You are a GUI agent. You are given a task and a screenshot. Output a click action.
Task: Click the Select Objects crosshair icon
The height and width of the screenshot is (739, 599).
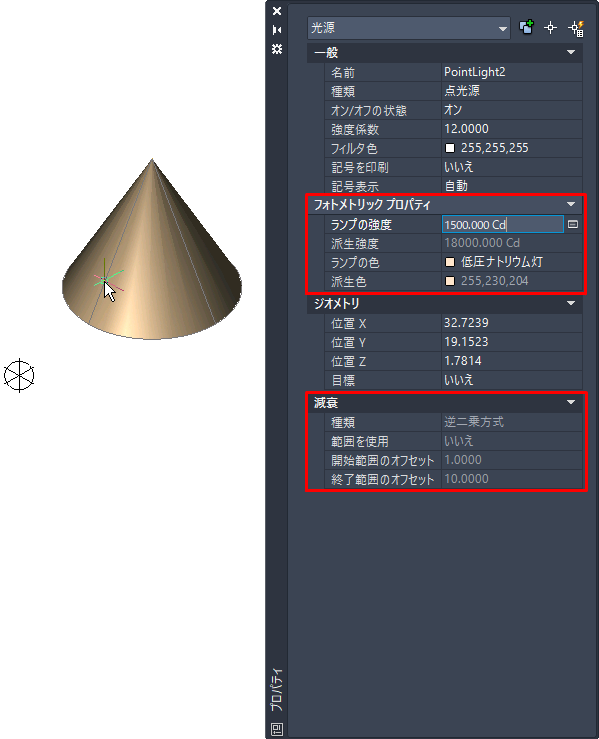pos(550,28)
